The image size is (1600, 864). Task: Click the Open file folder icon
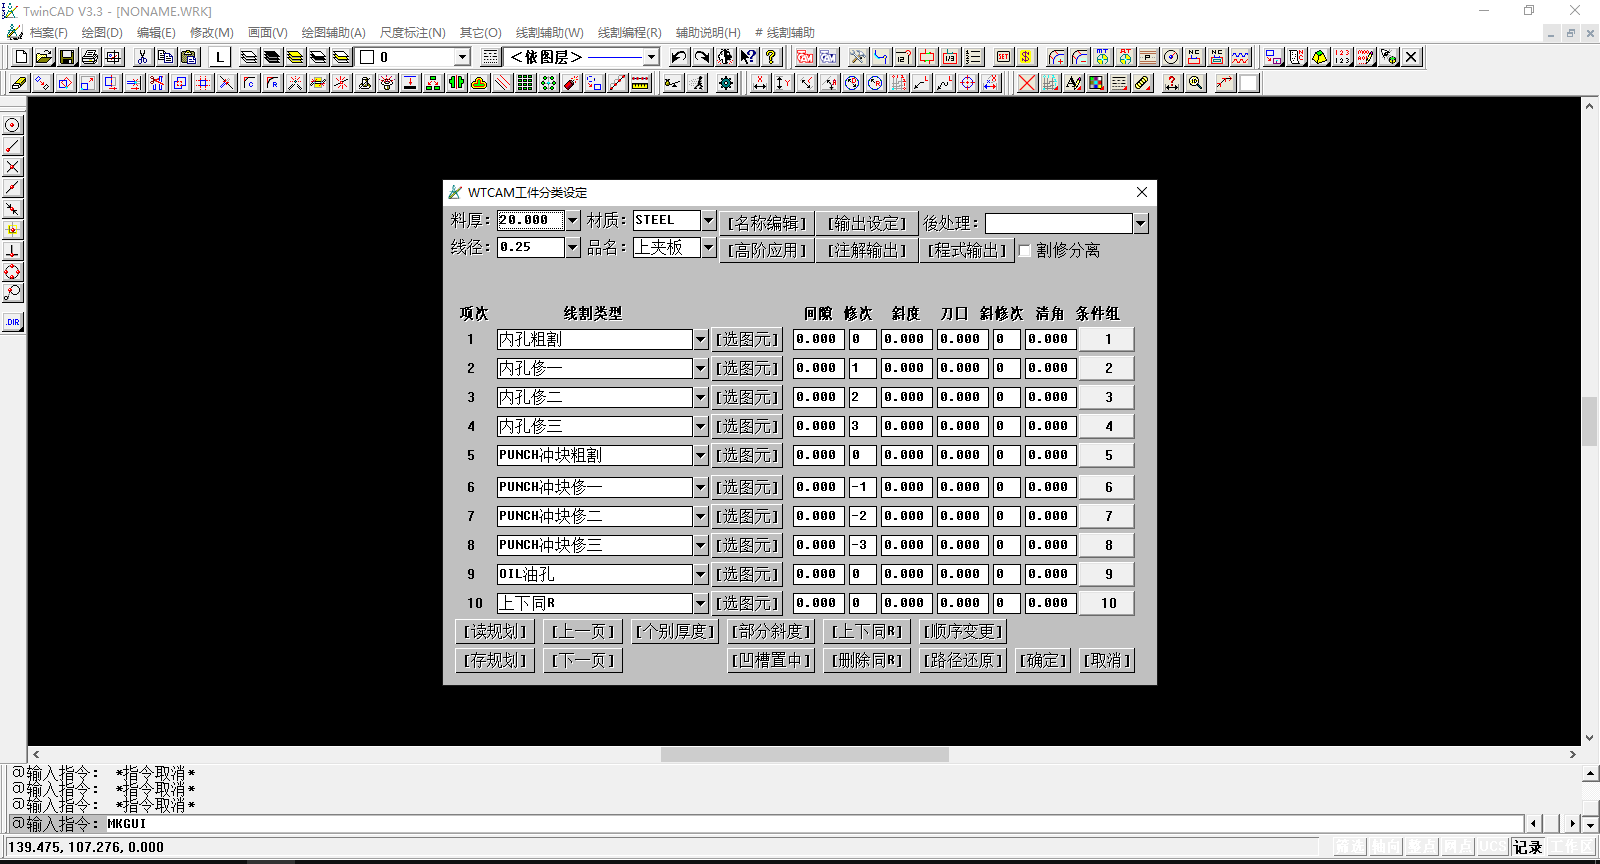click(x=44, y=57)
